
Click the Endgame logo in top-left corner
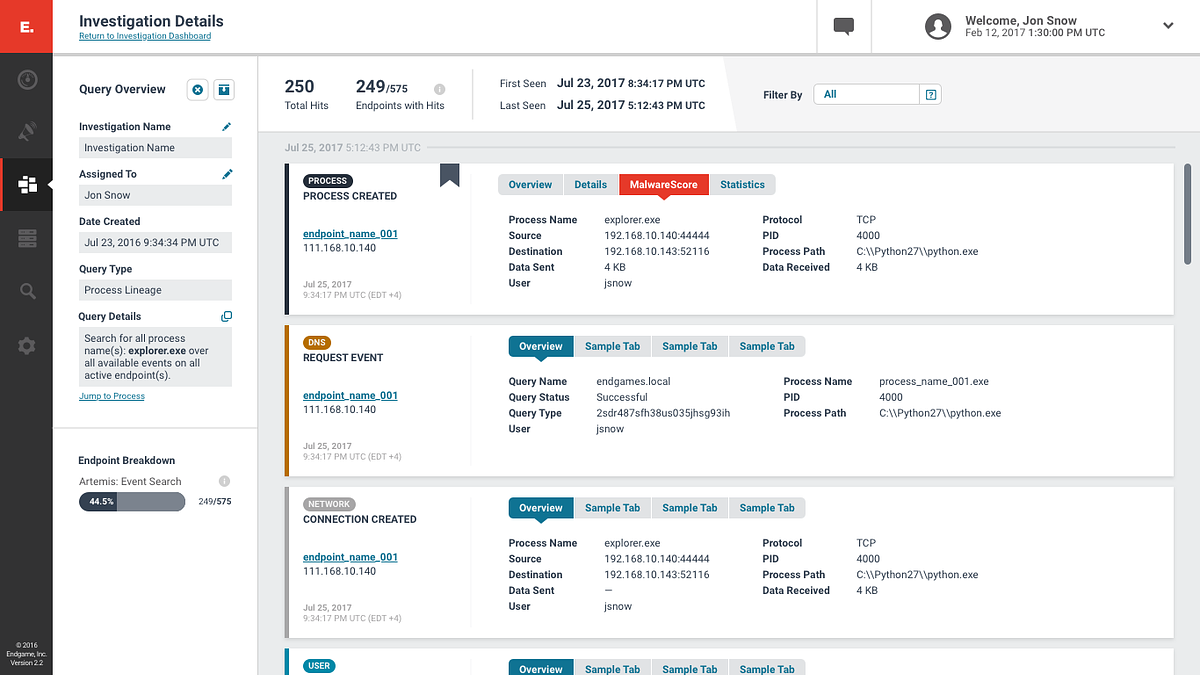point(26,27)
